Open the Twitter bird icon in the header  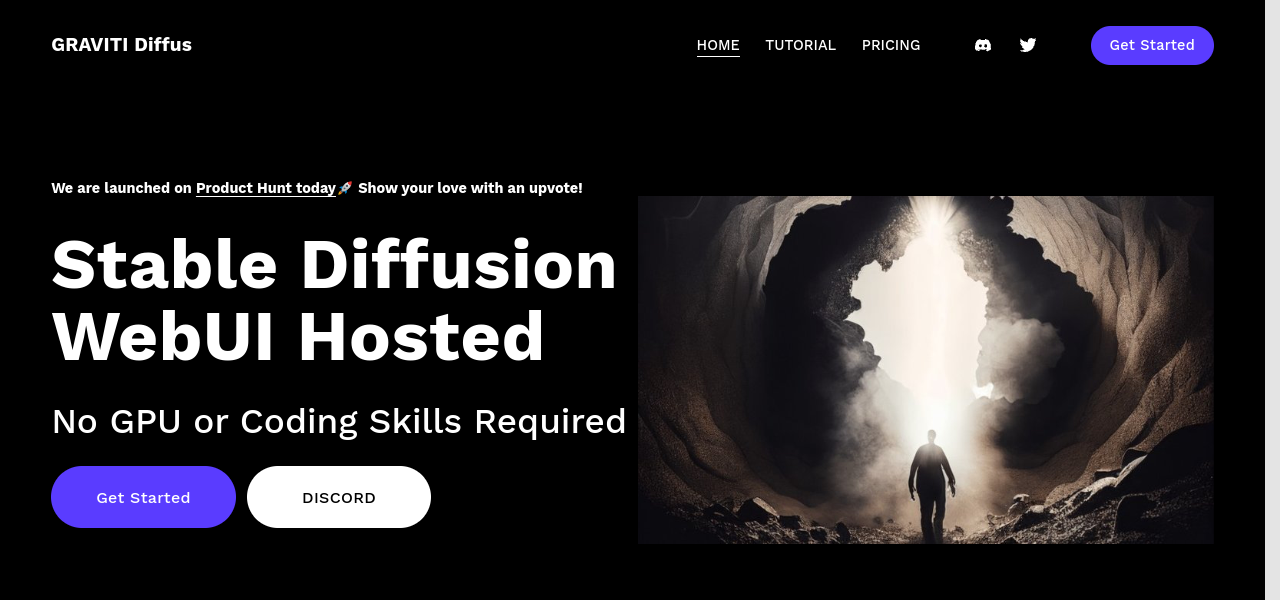pos(1028,45)
